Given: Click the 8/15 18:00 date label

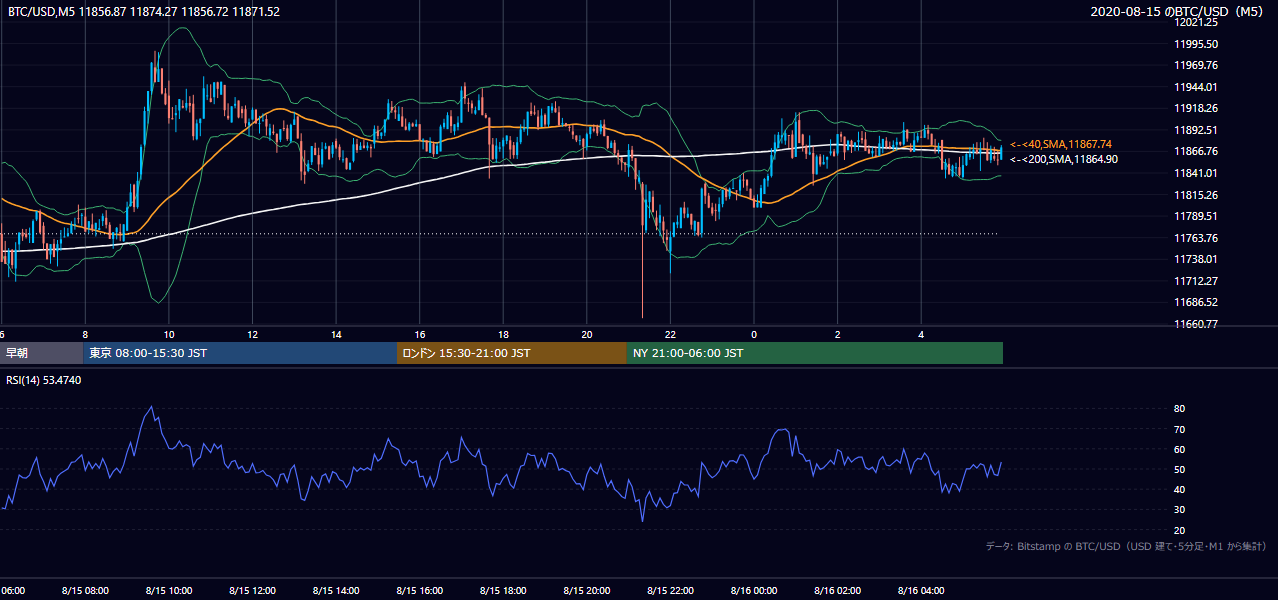Looking at the screenshot, I should coord(504,591).
